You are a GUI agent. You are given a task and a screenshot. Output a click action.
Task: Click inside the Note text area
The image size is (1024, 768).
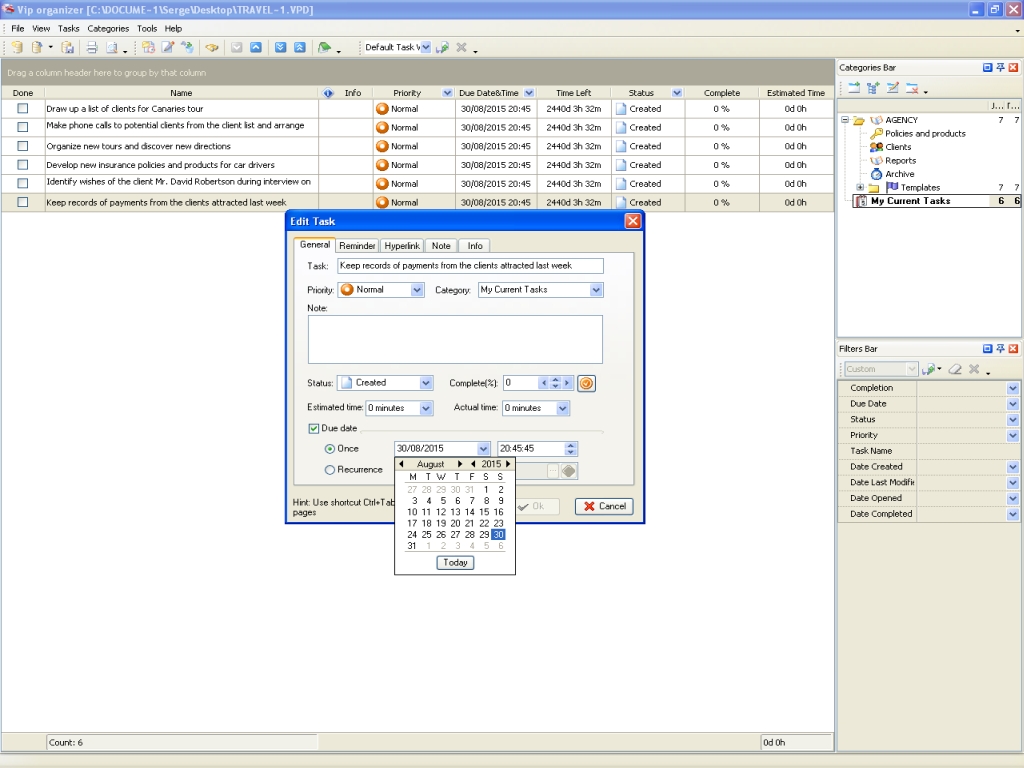coord(455,339)
